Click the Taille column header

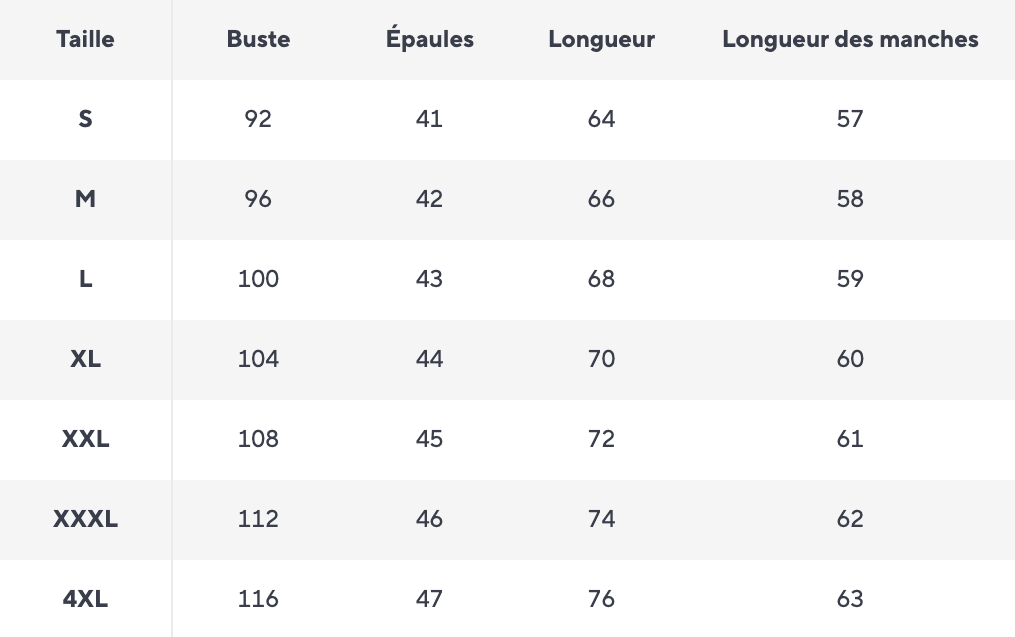[x=85, y=40]
